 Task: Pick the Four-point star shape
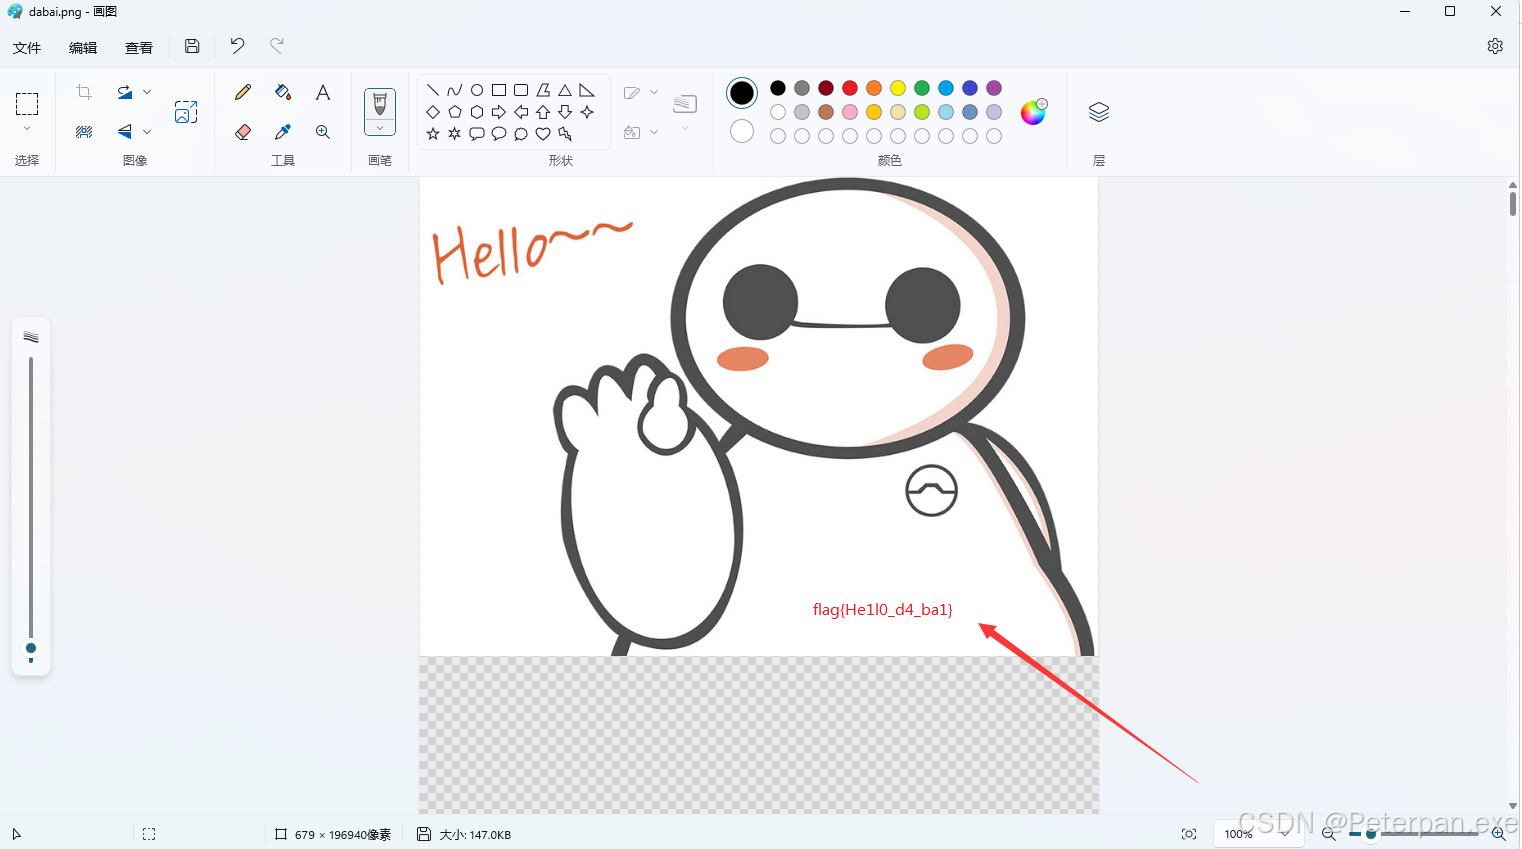587,112
